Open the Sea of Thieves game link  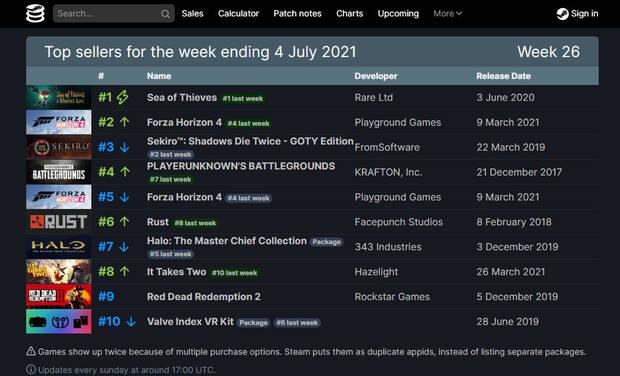[x=182, y=97]
